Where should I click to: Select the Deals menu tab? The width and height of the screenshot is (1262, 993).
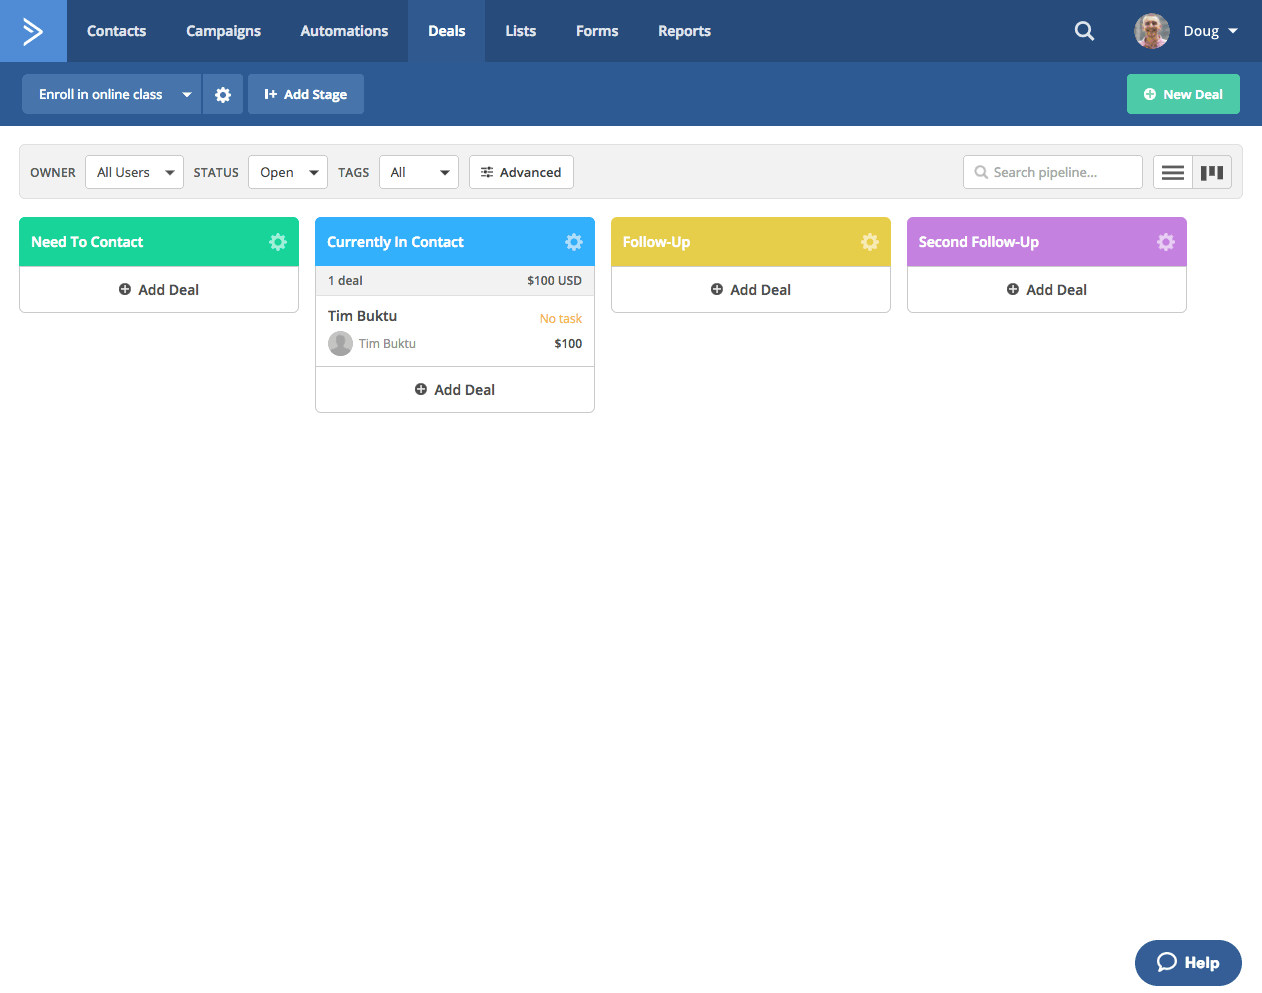coord(446,31)
